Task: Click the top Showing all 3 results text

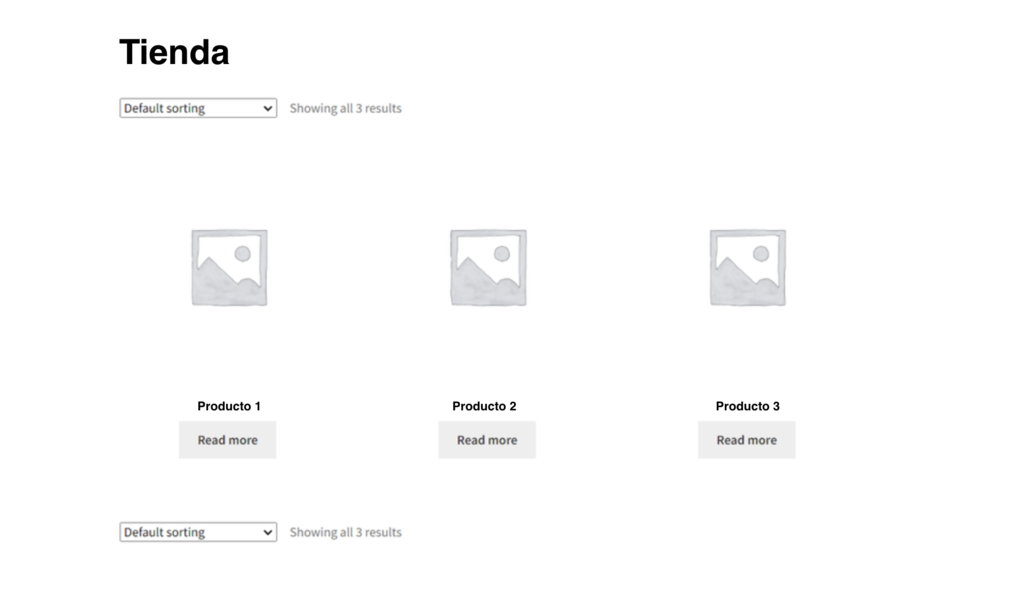Action: (344, 108)
